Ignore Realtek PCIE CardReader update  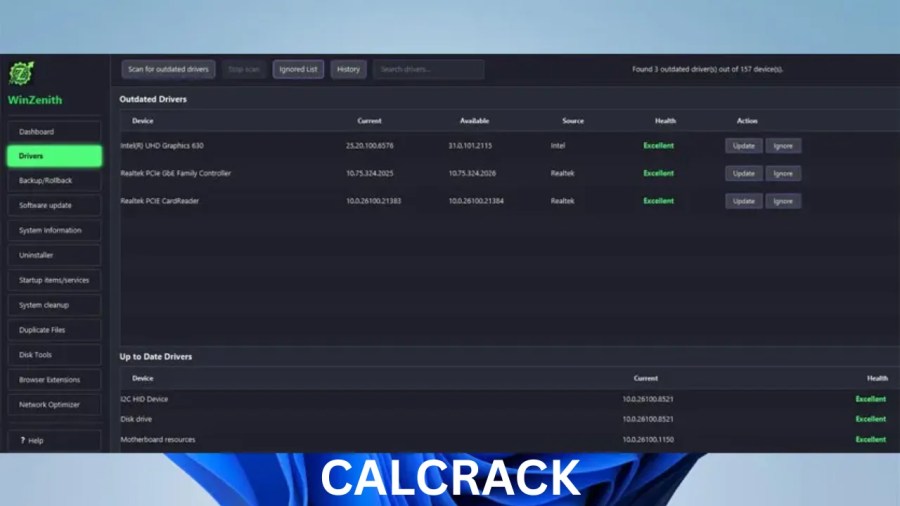click(783, 201)
